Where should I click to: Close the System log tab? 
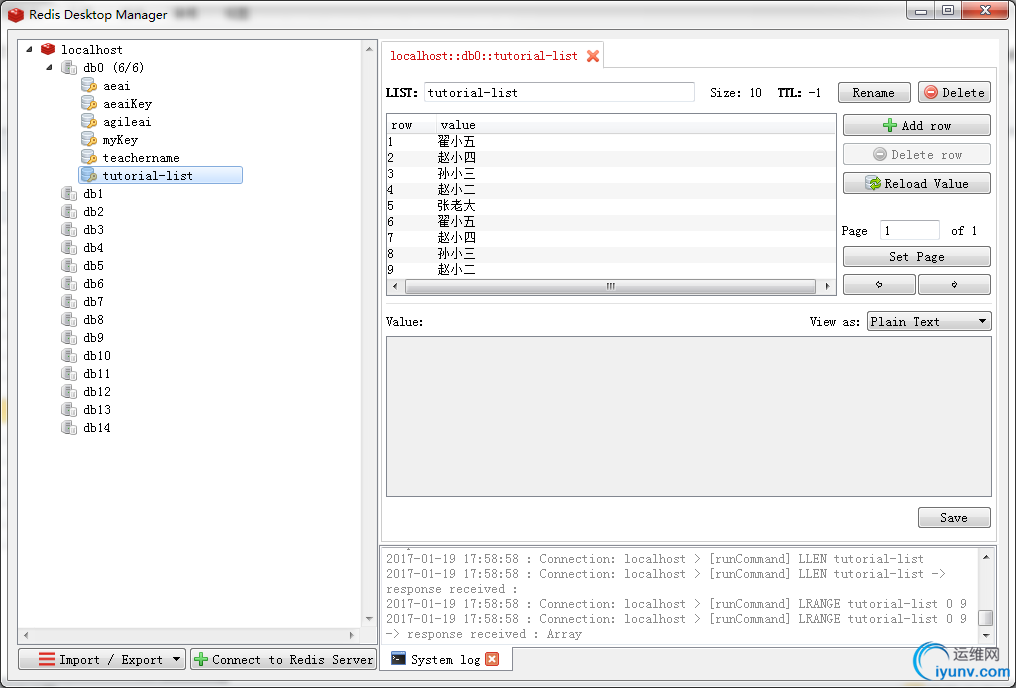[492, 659]
